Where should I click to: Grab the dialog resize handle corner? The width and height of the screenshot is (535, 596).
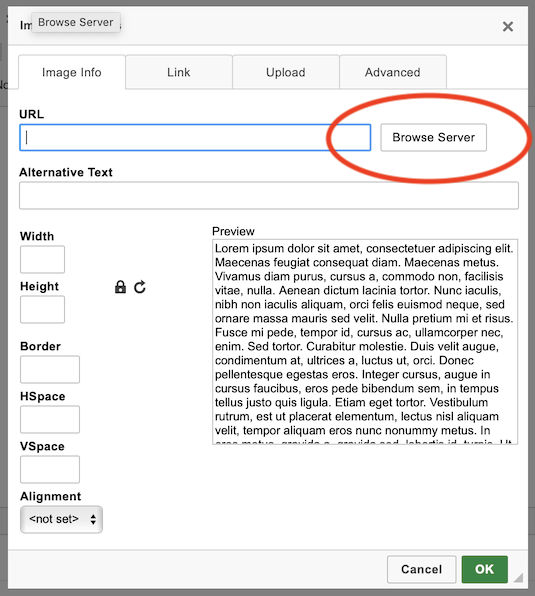[x=518, y=577]
